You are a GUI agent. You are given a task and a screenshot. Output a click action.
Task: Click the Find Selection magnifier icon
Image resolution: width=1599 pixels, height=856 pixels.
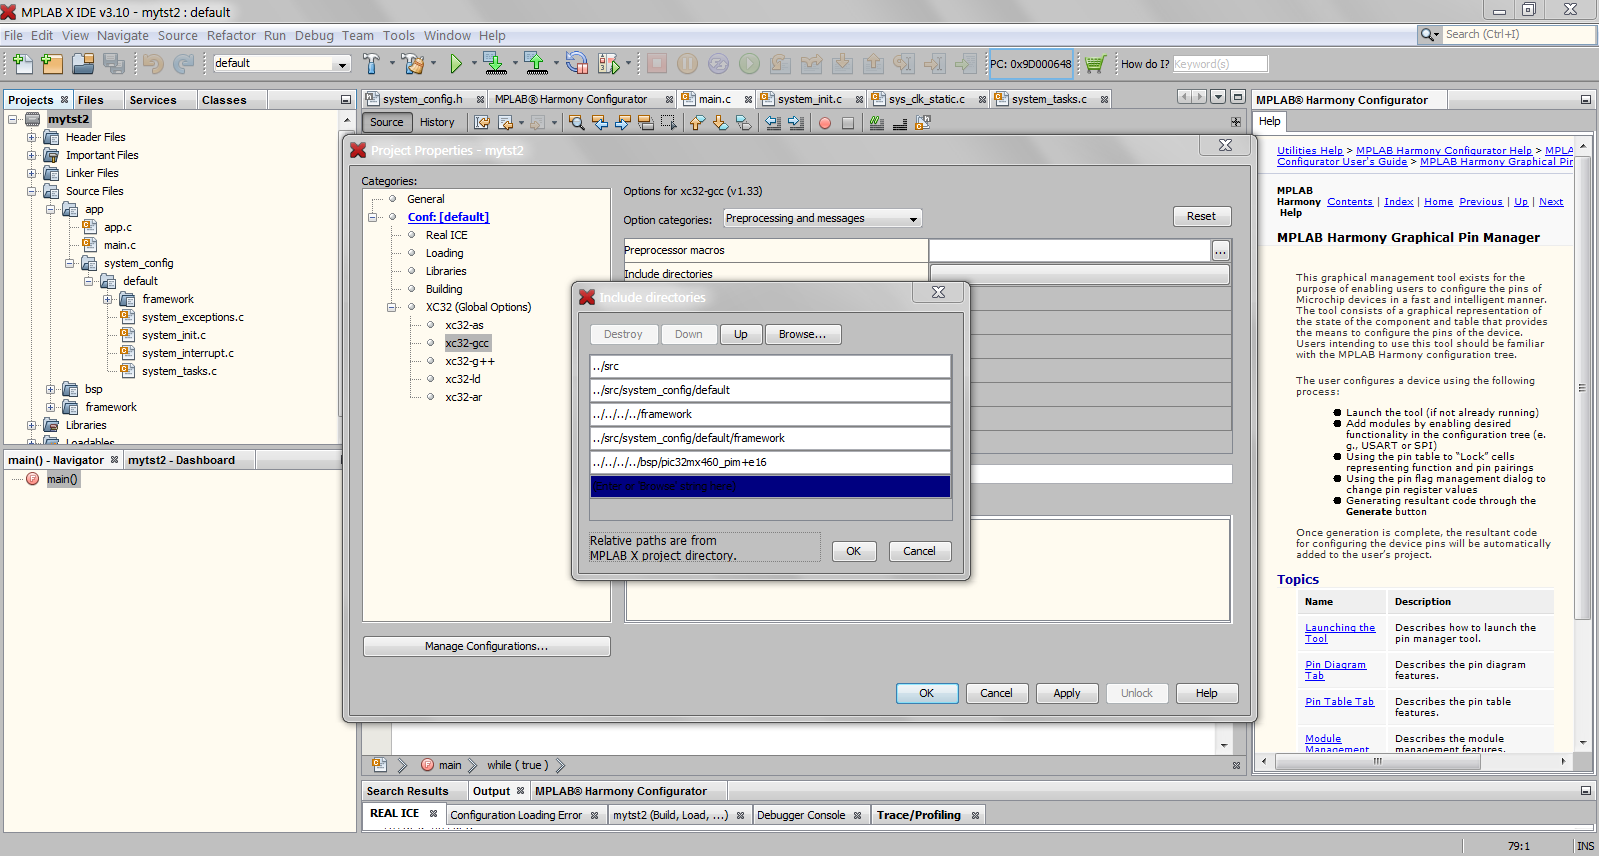(577, 122)
